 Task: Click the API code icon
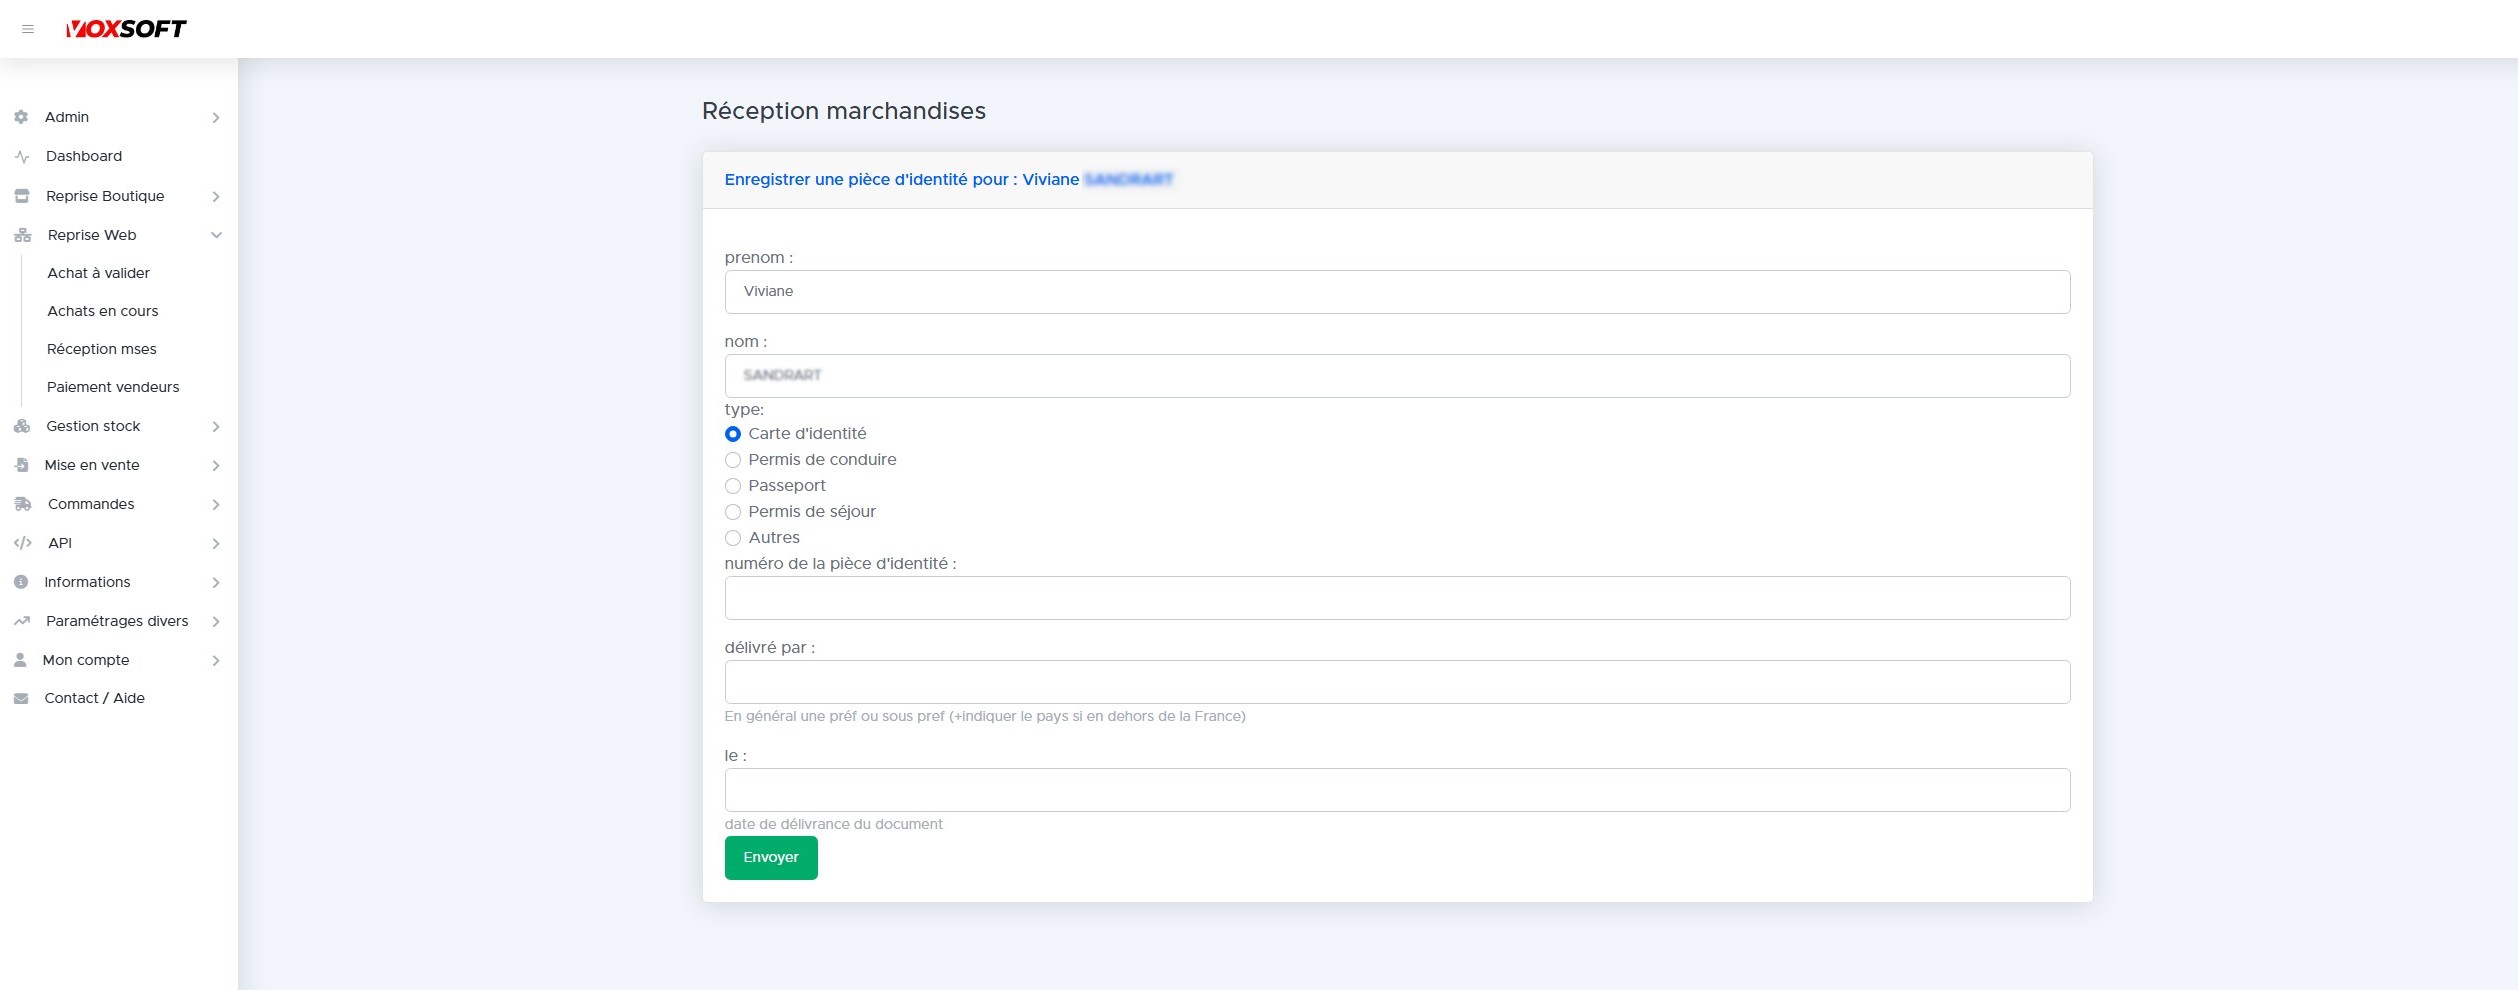[22, 543]
